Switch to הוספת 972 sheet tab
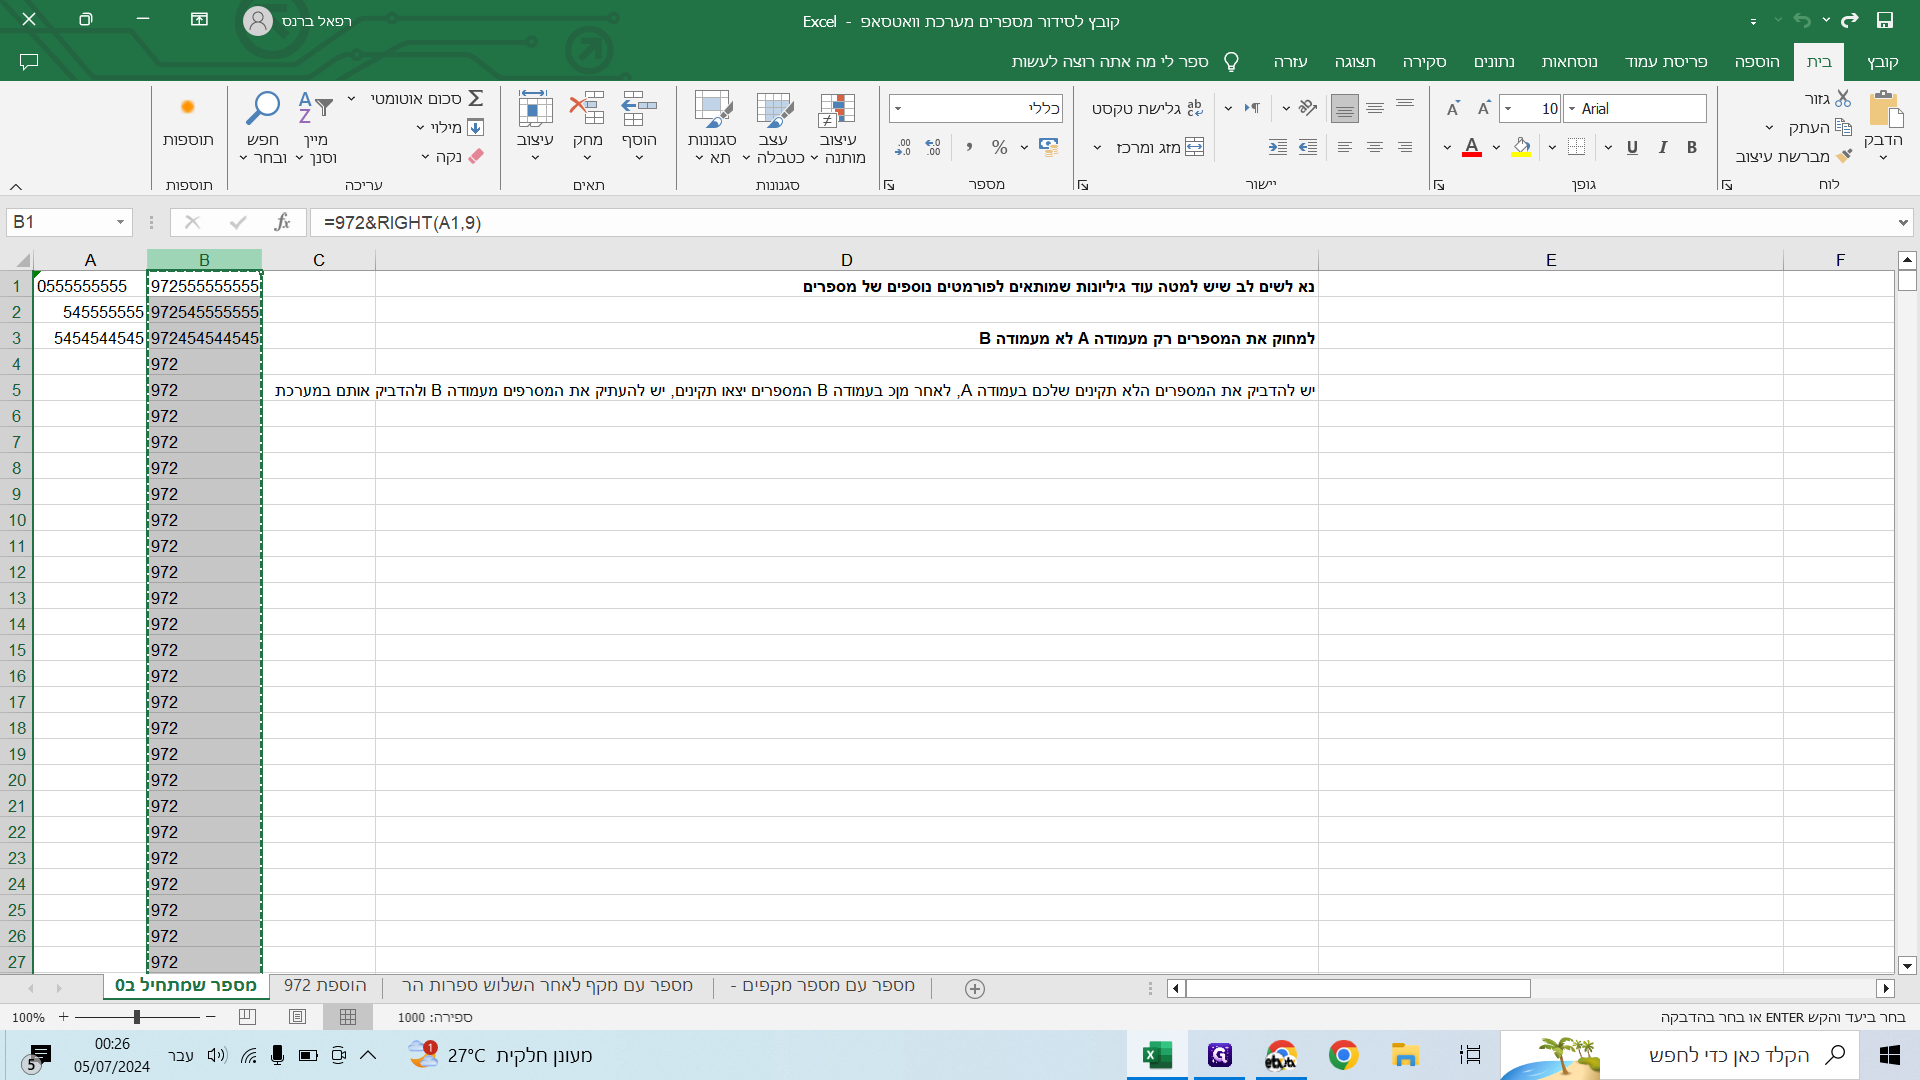The height and width of the screenshot is (1080, 1920). (325, 986)
